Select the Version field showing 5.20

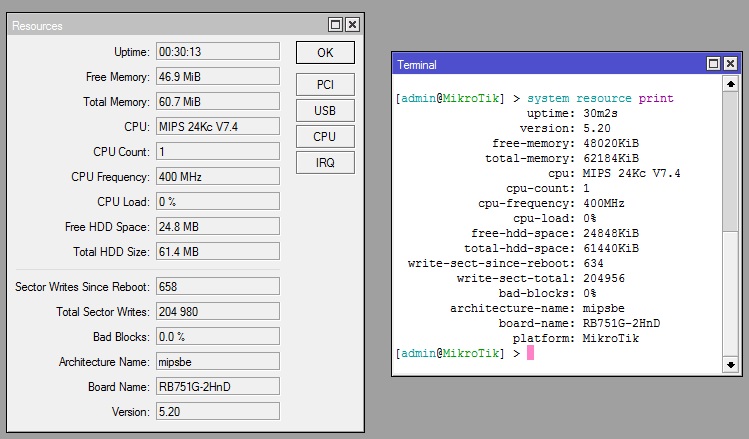click(217, 412)
